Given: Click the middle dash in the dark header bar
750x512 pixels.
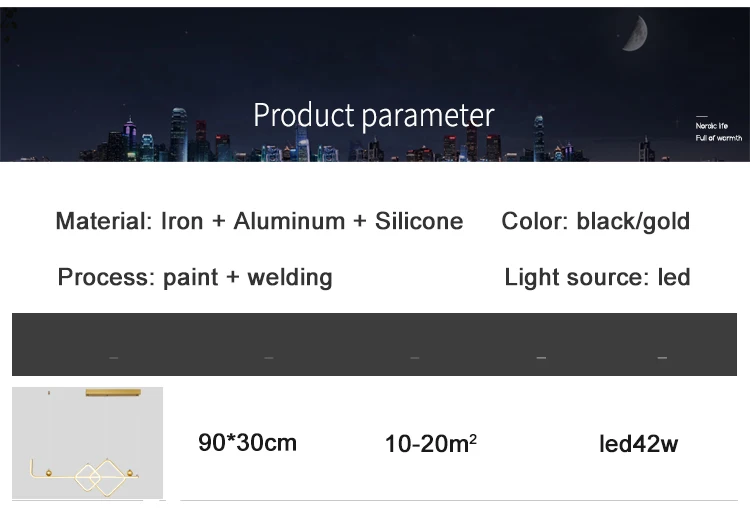Looking at the screenshot, I should click(415, 357).
